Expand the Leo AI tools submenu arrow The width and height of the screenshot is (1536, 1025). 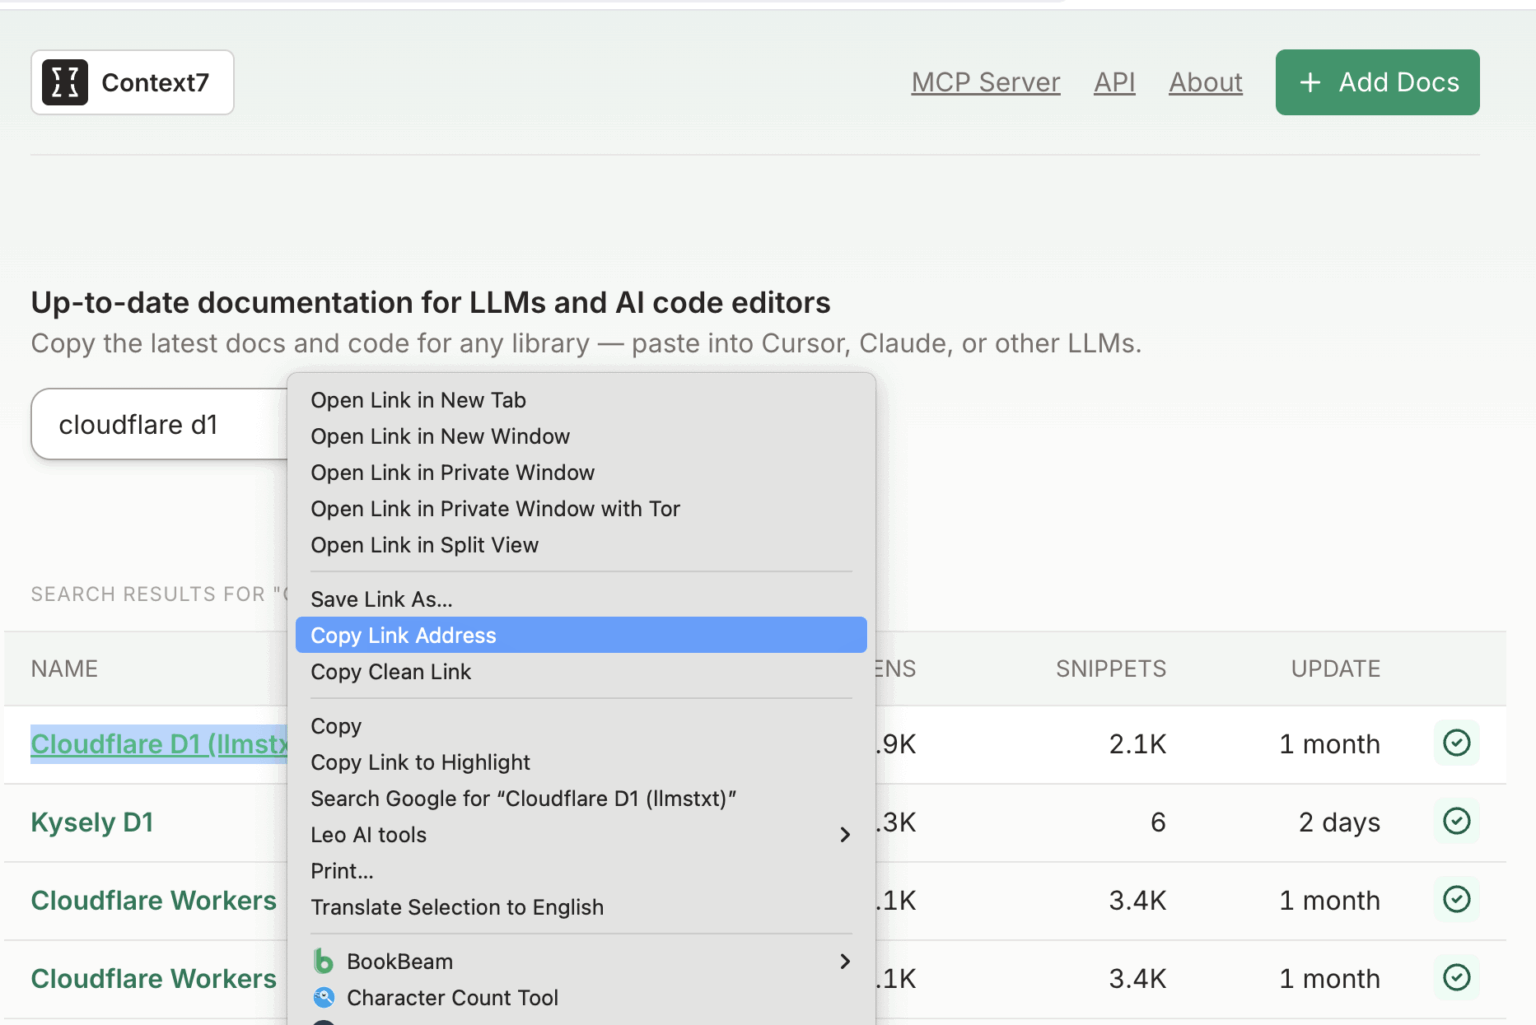[844, 835]
